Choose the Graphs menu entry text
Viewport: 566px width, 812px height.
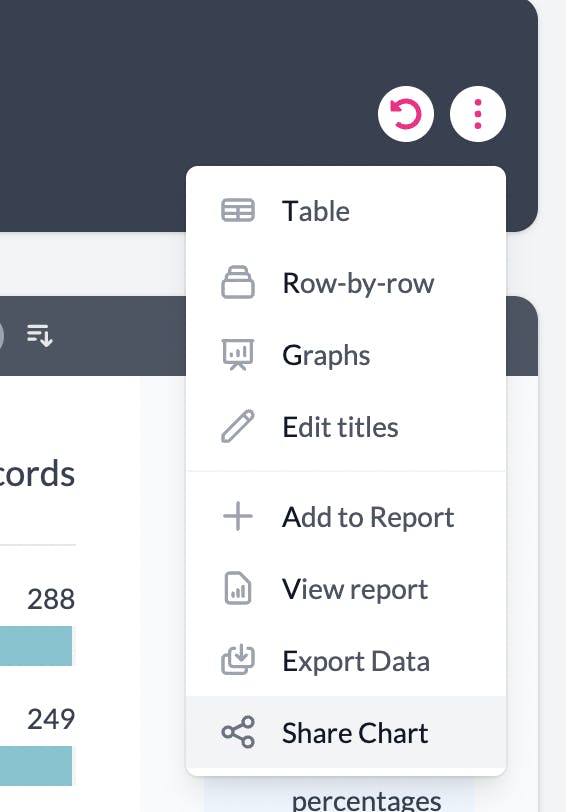point(326,356)
